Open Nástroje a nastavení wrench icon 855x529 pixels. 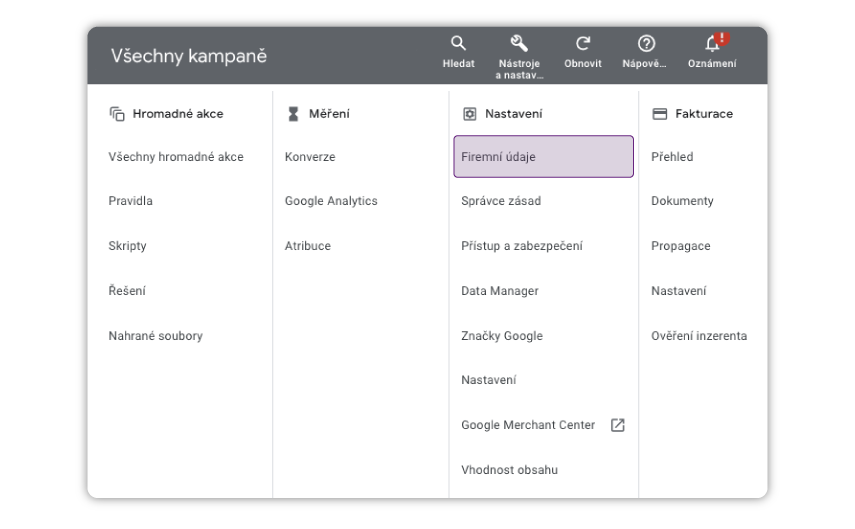click(x=519, y=43)
